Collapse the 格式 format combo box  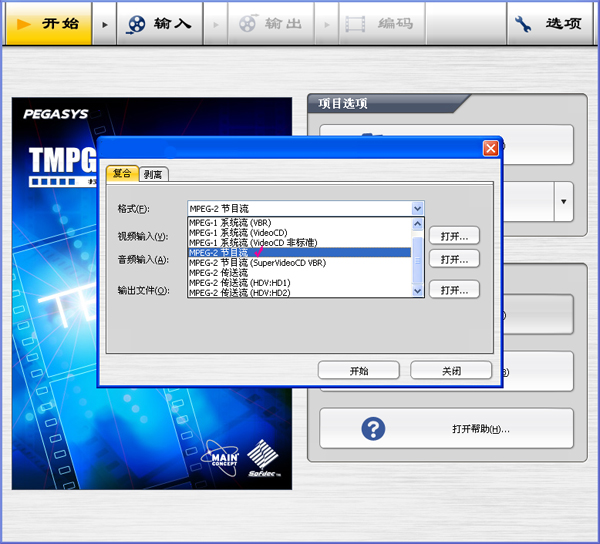[305, 208]
